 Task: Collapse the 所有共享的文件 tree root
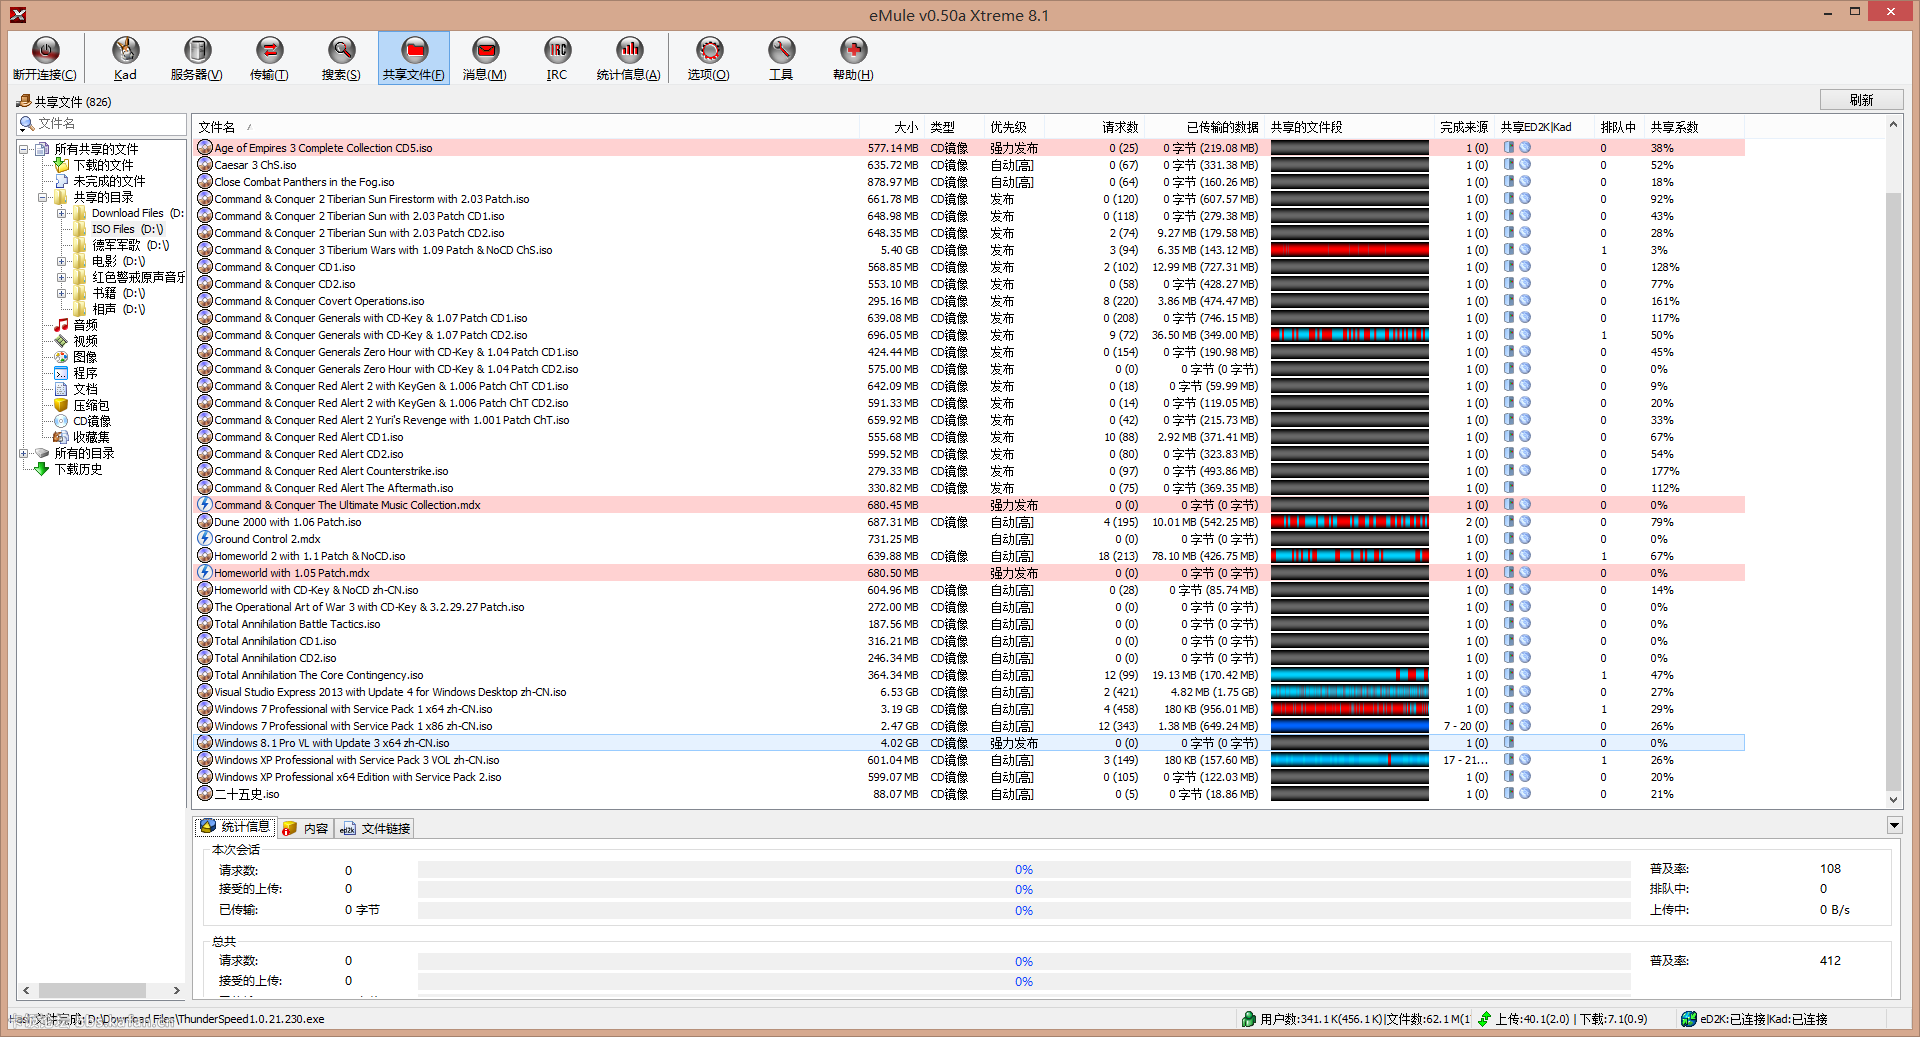(x=24, y=149)
